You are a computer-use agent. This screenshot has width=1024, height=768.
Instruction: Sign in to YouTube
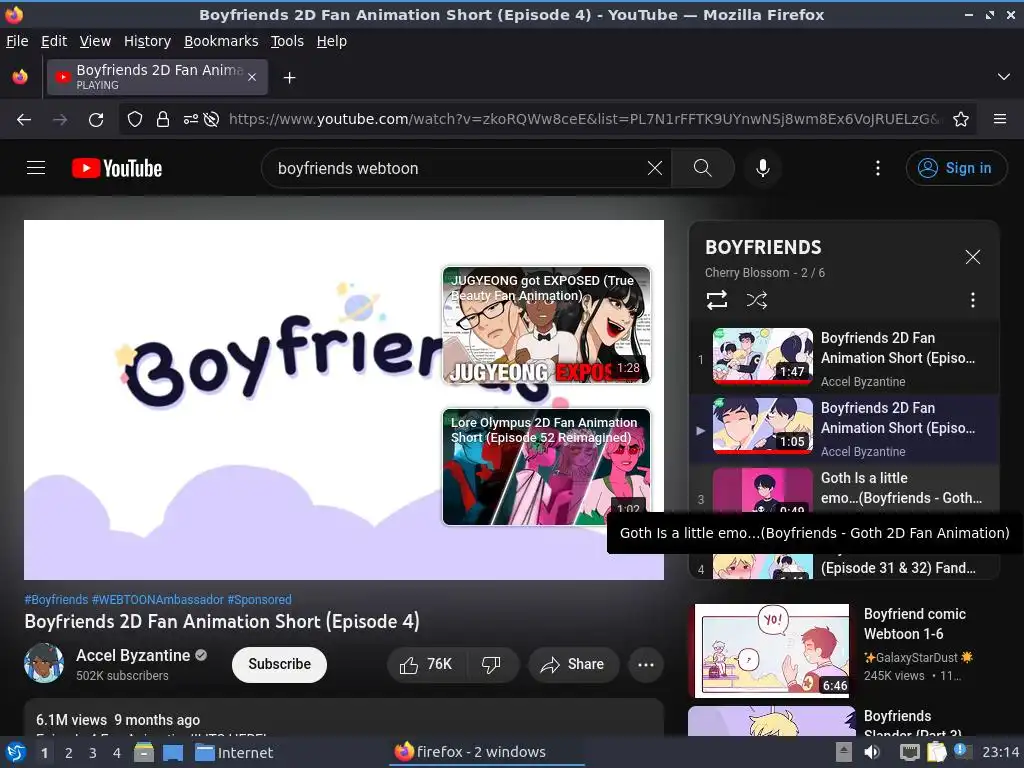click(955, 168)
